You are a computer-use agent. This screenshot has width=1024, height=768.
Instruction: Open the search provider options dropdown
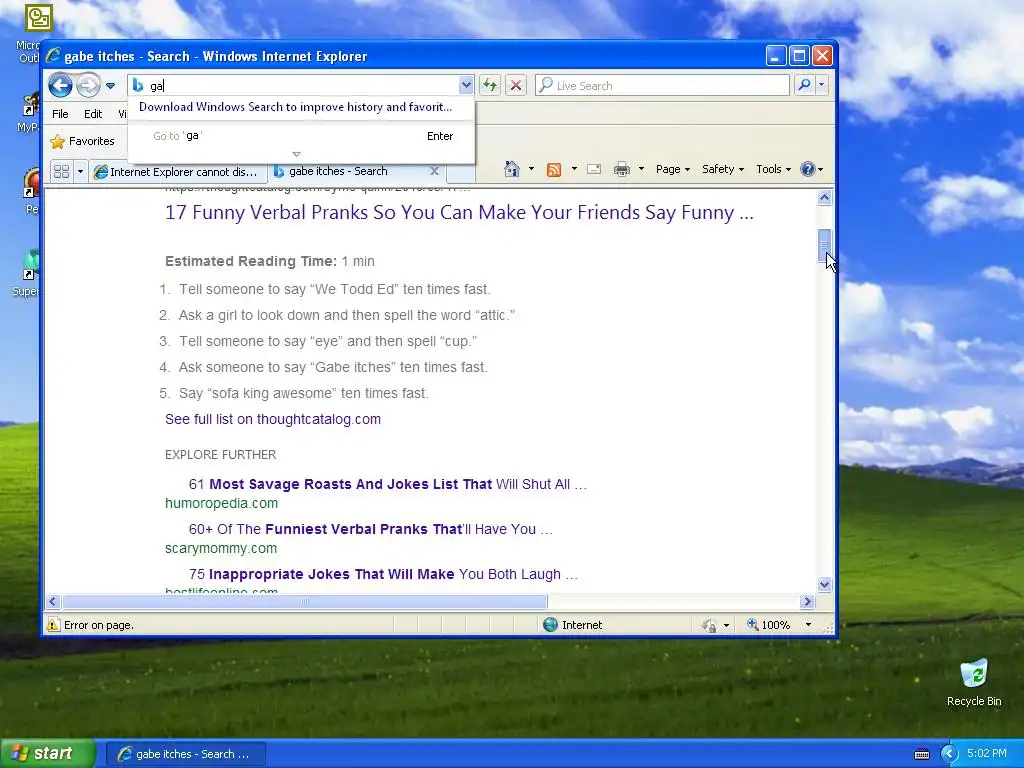[822, 85]
